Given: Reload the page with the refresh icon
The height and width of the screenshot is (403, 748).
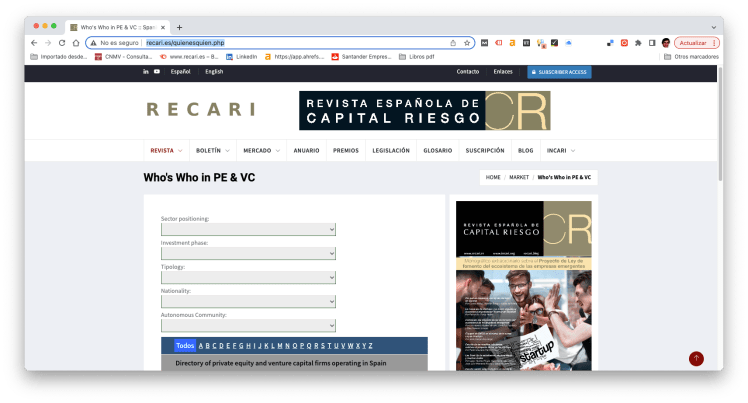Looking at the screenshot, I should pos(62,43).
